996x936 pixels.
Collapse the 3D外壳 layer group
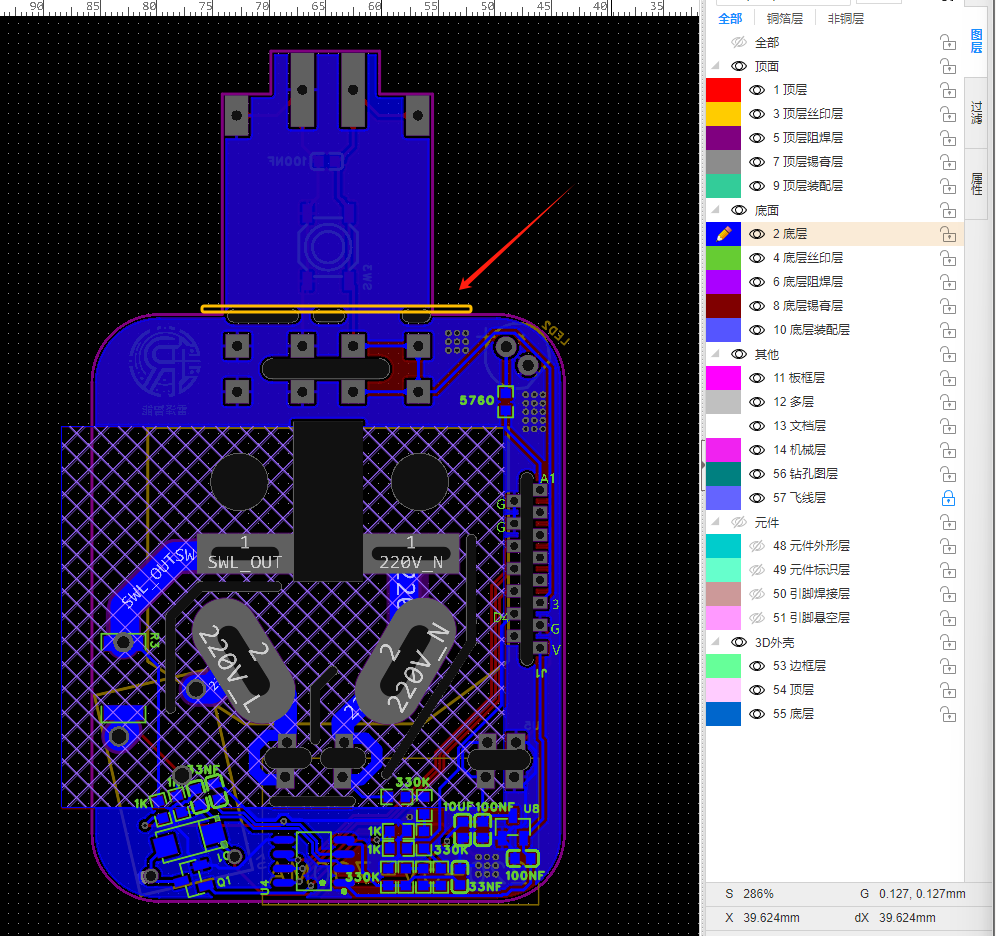pos(716,643)
